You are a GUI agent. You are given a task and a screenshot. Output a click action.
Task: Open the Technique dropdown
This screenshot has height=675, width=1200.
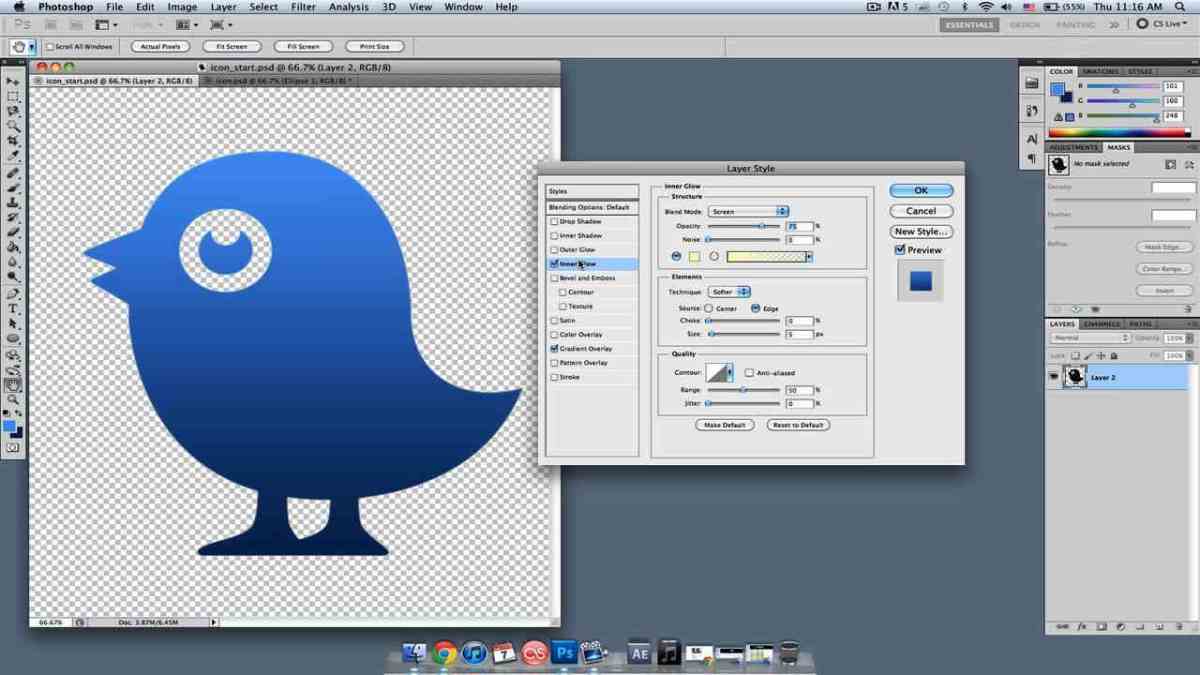coord(729,292)
